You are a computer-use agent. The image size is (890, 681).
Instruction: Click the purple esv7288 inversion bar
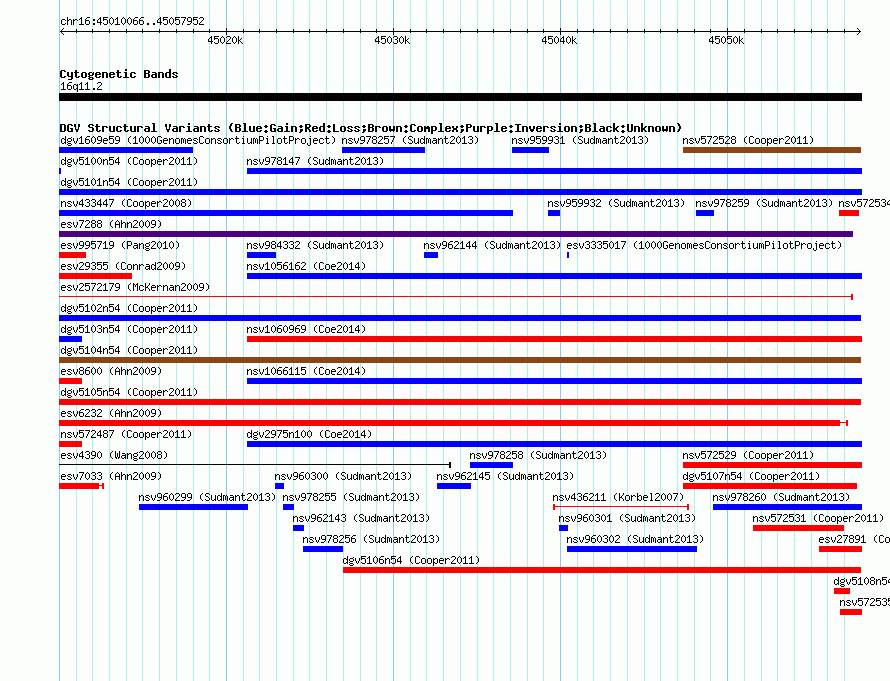click(x=456, y=234)
